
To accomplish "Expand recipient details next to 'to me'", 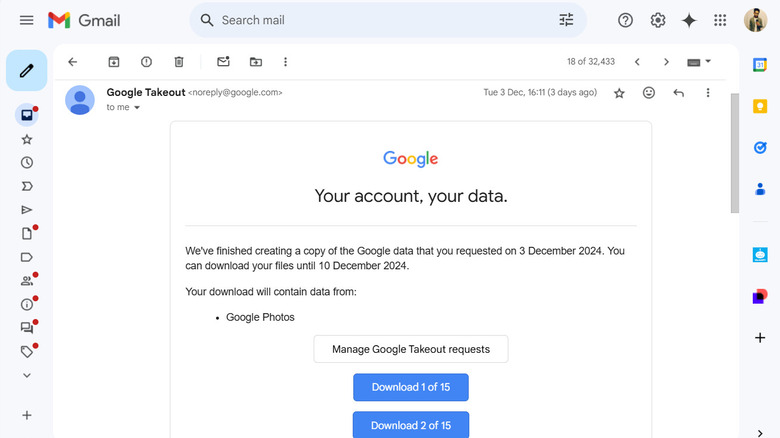I will coord(137,107).
